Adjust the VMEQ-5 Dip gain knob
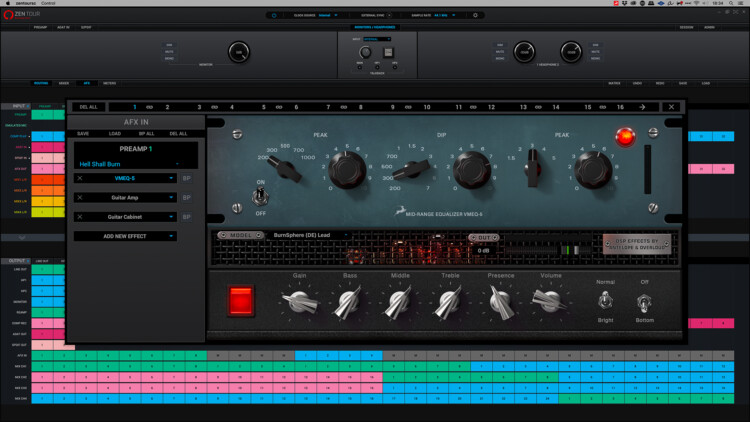Image resolution: width=750 pixels, height=422 pixels. tap(472, 169)
